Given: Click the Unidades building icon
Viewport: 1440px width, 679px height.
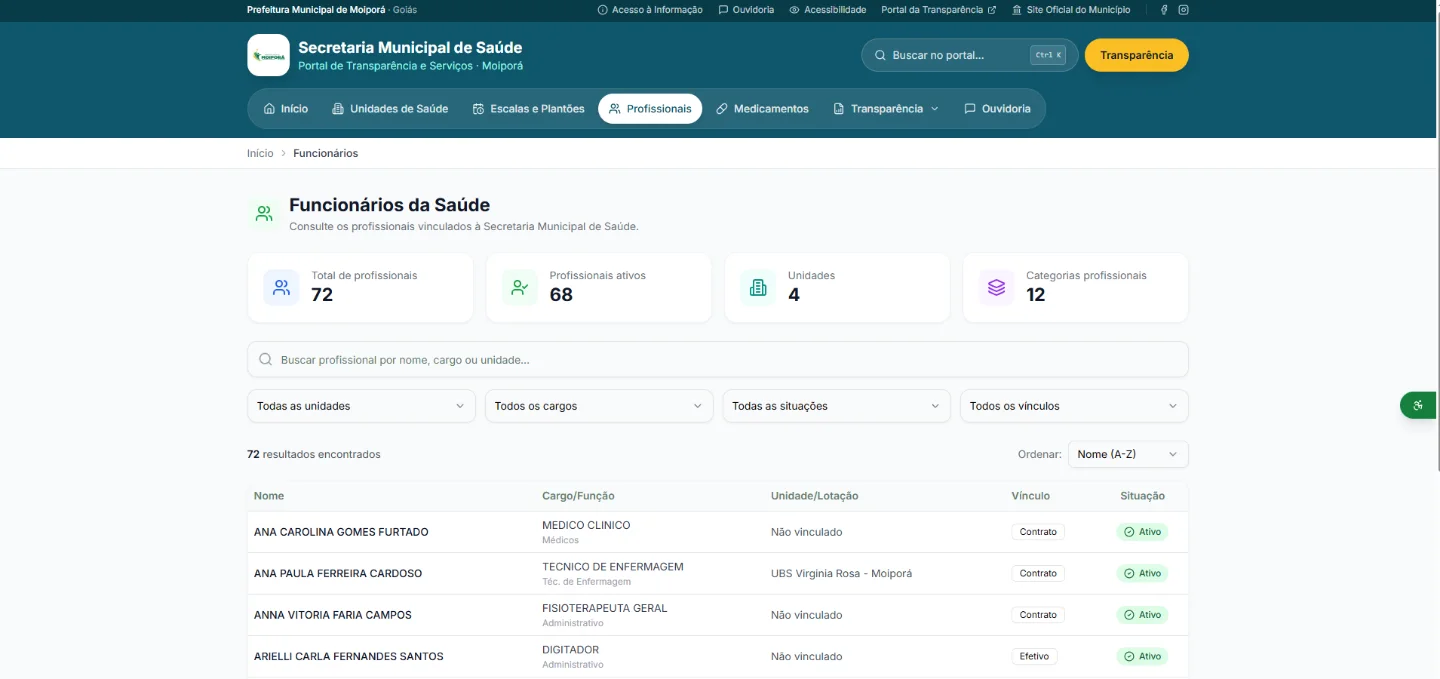Looking at the screenshot, I should click(758, 288).
